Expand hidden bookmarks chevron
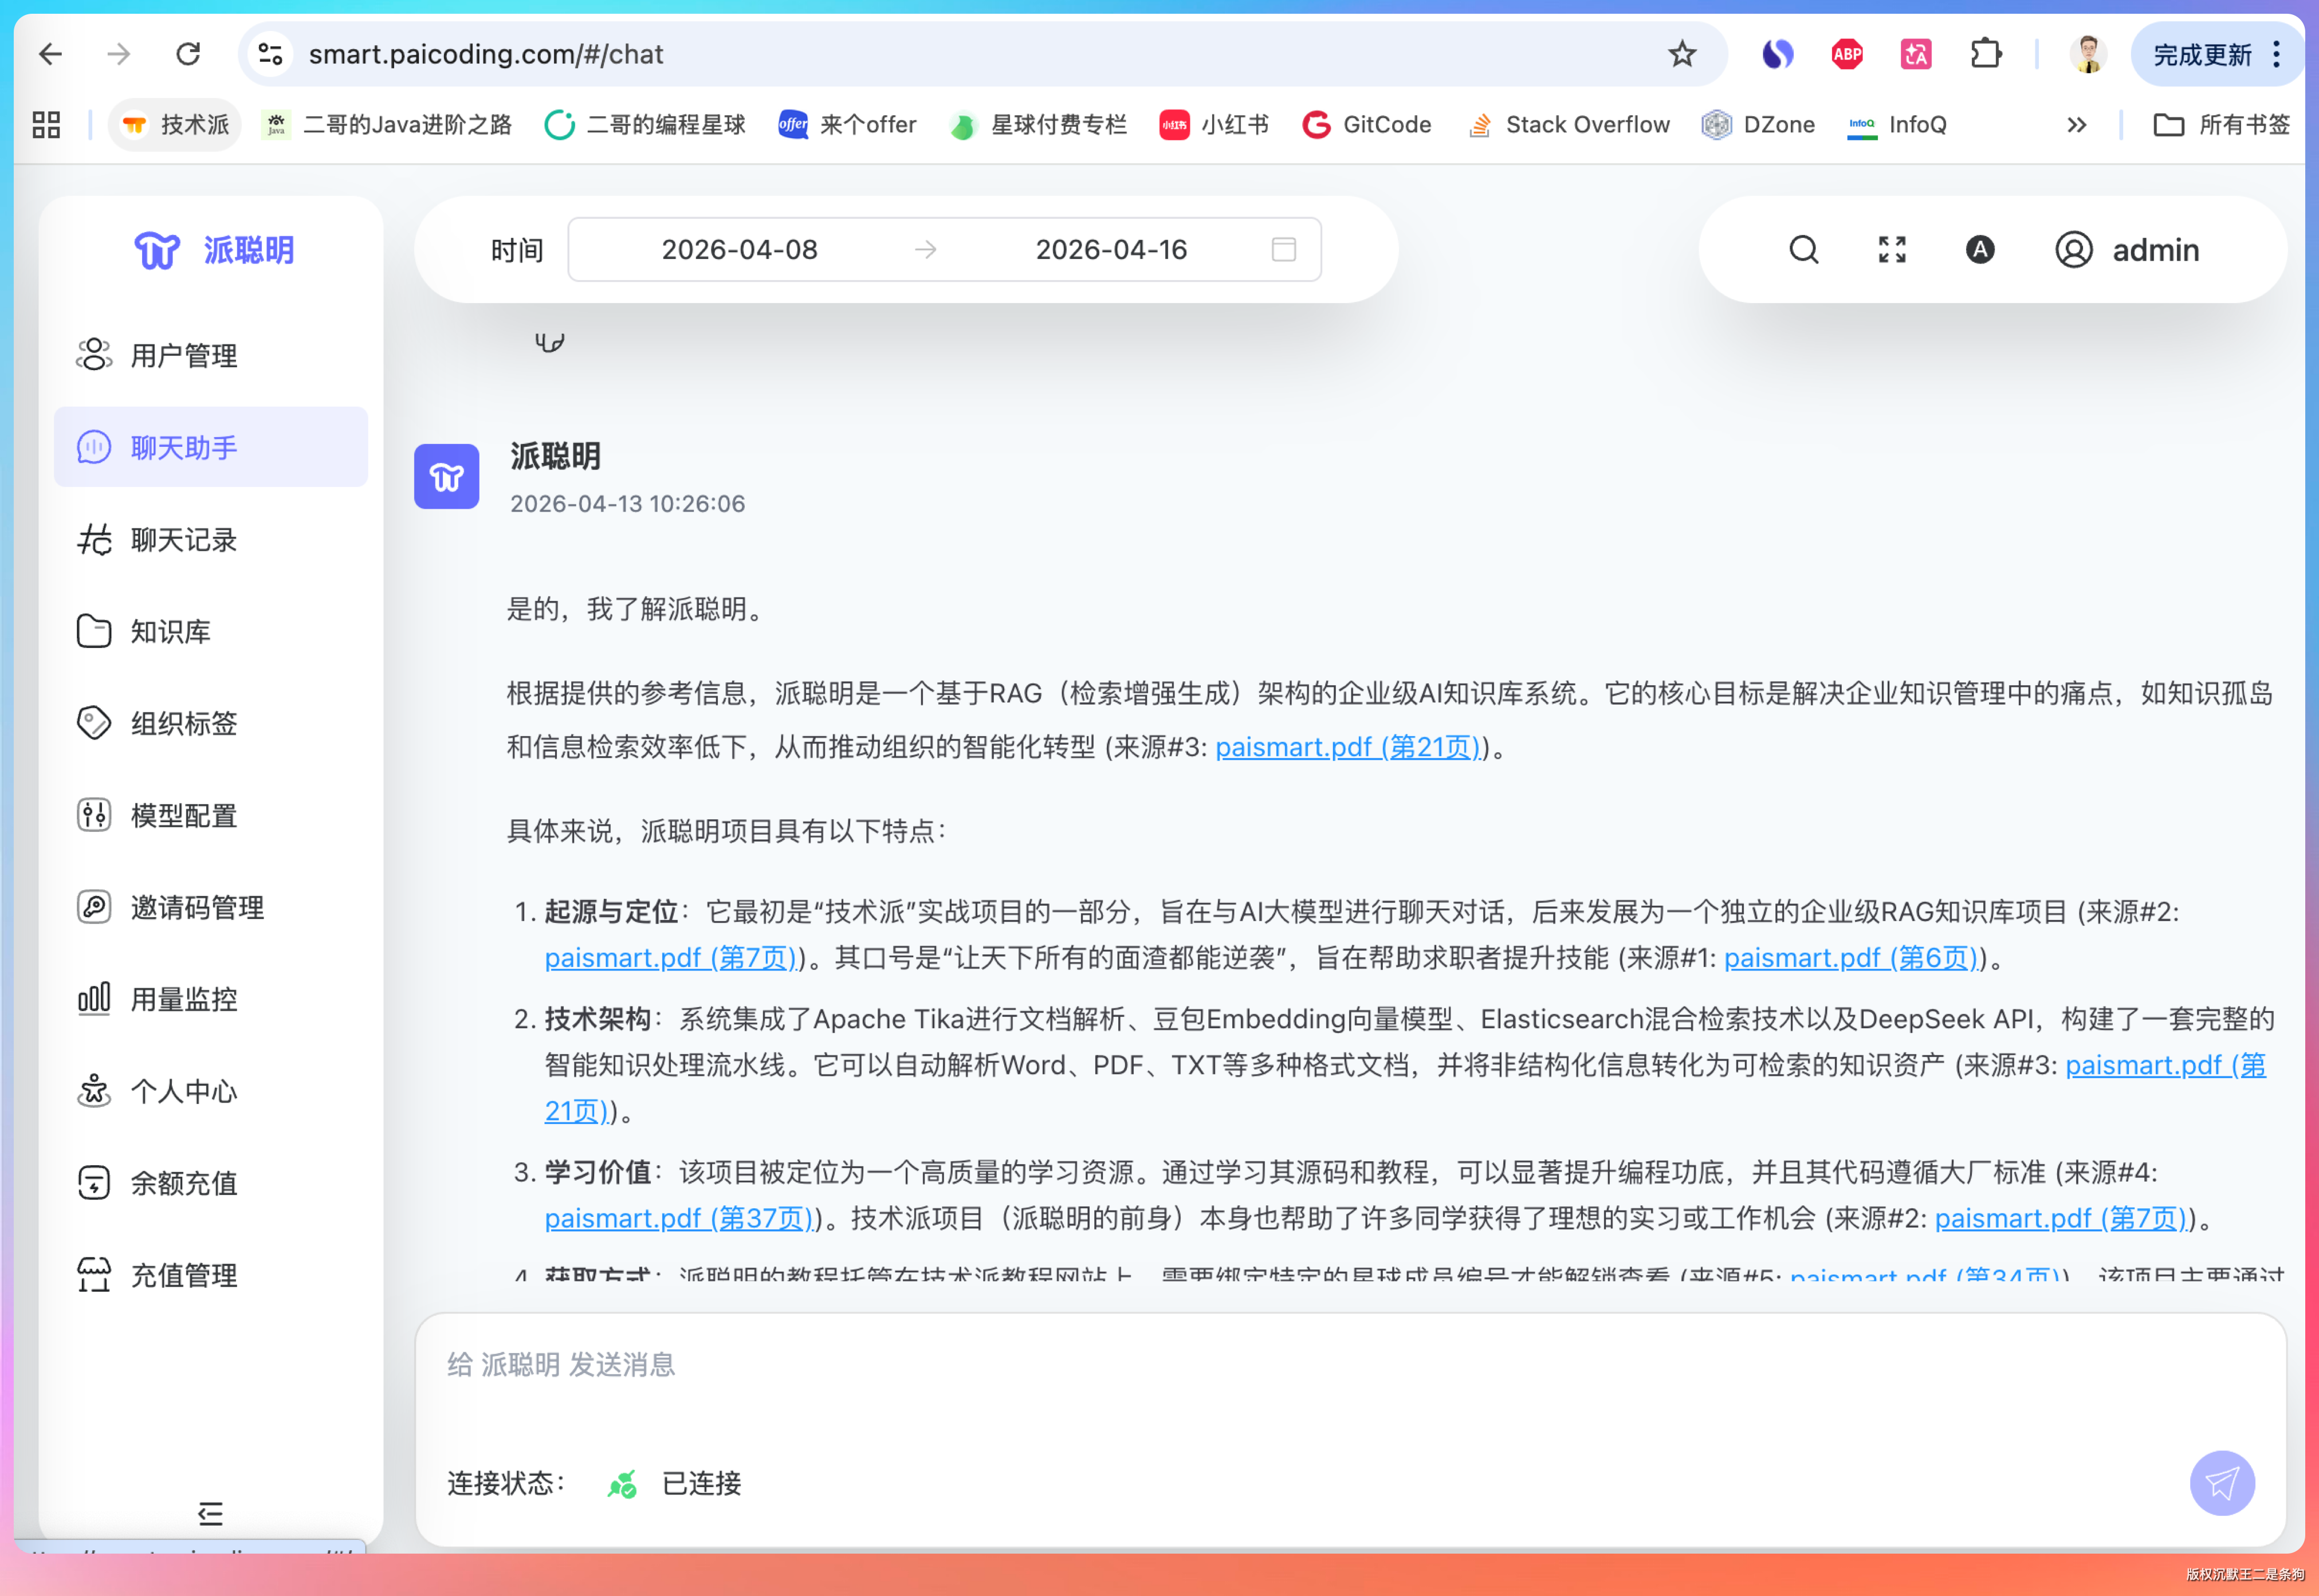The height and width of the screenshot is (1596, 2319). pyautogui.click(x=2076, y=125)
